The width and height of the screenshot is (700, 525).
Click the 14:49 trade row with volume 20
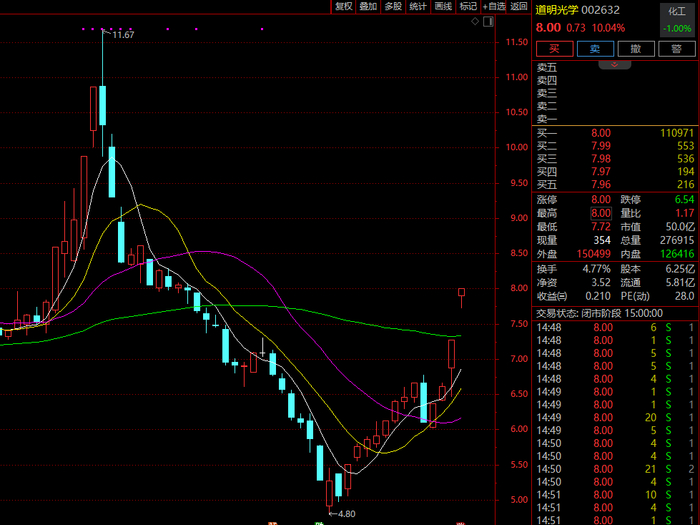(616, 417)
